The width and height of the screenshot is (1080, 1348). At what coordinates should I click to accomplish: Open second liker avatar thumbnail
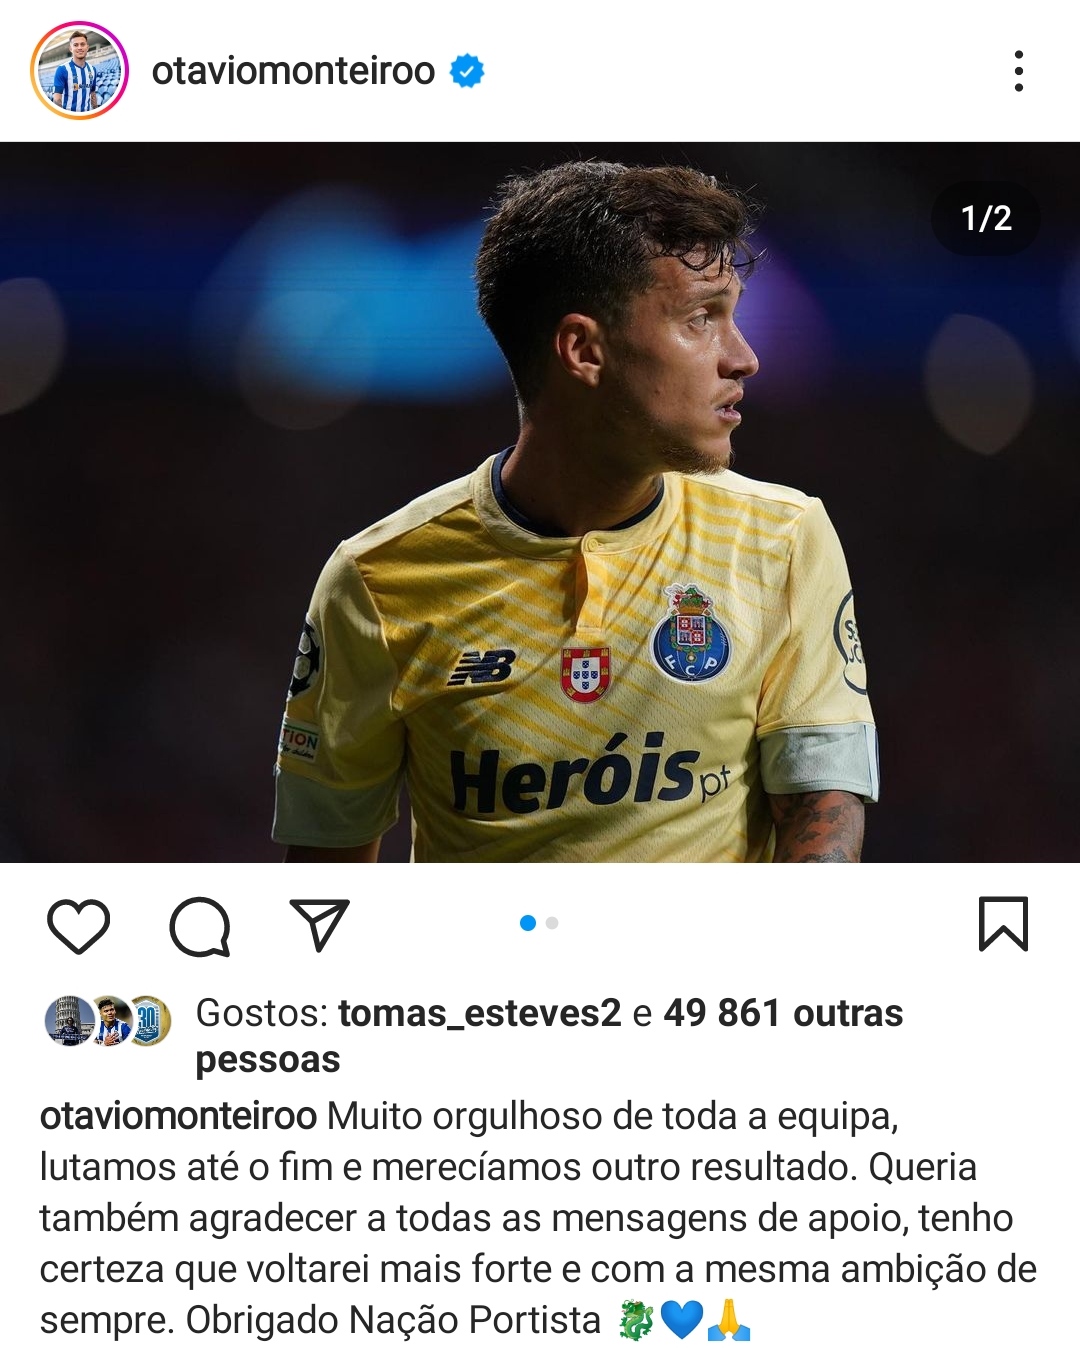click(x=110, y=1021)
